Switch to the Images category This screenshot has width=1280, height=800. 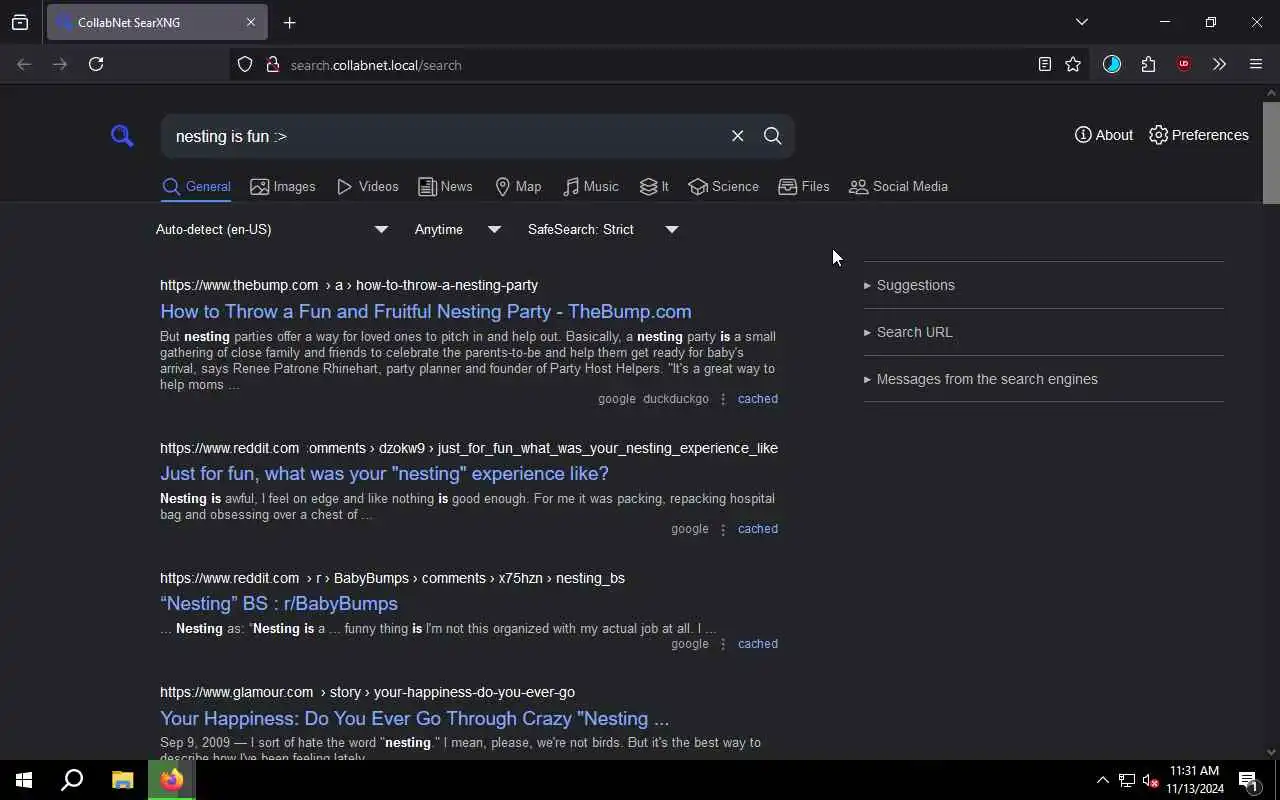[x=282, y=187]
